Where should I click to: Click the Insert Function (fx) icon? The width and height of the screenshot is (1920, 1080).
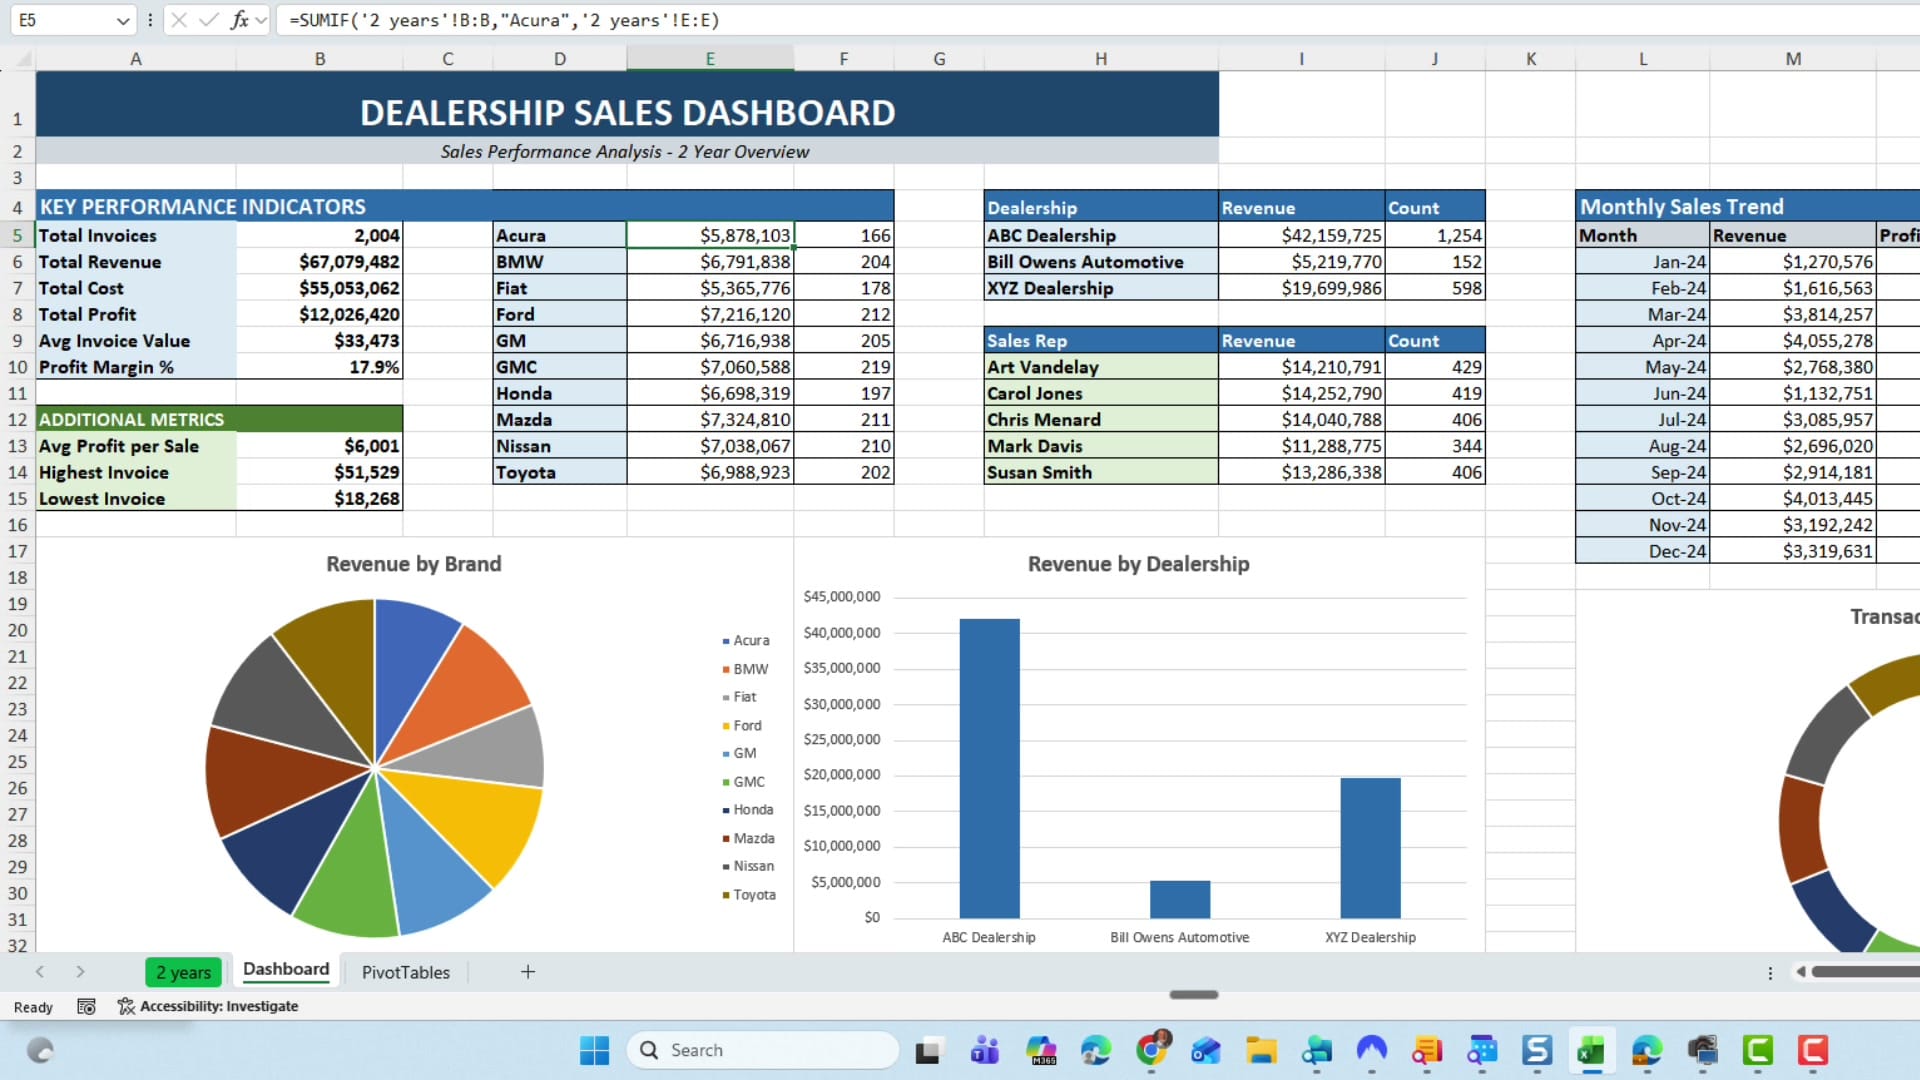pyautogui.click(x=238, y=19)
